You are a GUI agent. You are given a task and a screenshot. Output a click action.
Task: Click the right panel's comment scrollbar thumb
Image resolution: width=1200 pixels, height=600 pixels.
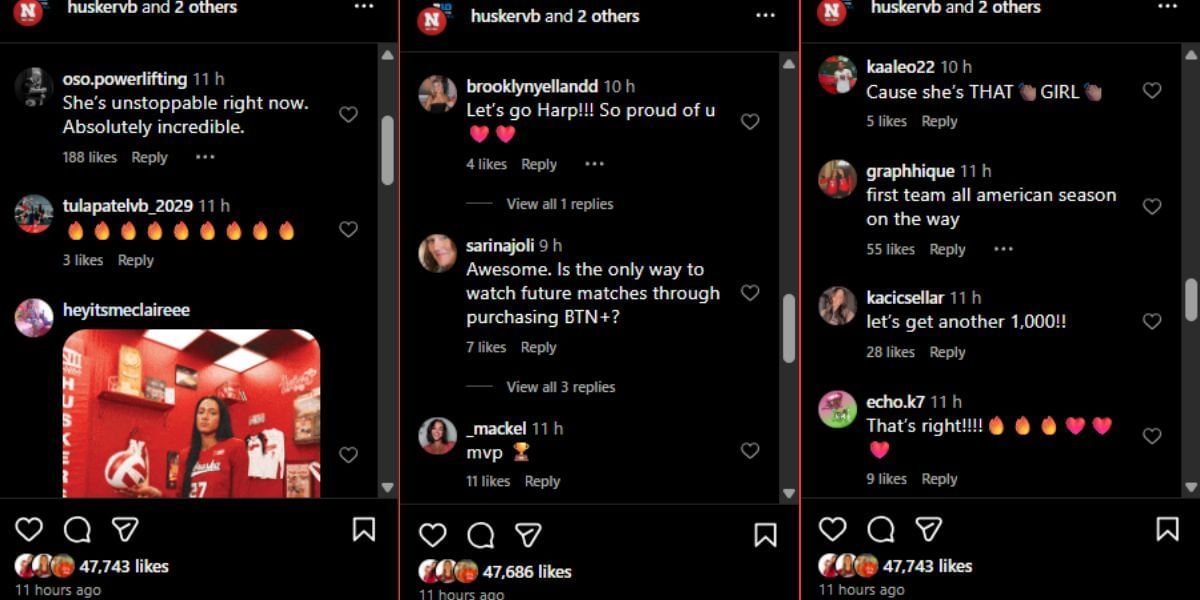tap(1191, 300)
